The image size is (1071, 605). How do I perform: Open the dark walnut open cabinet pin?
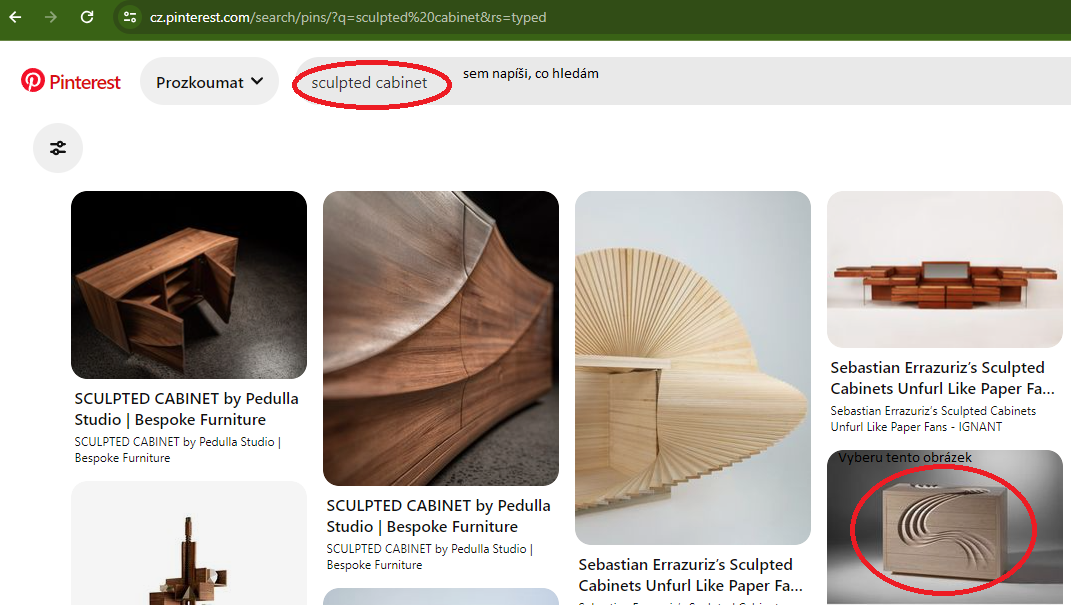pos(189,284)
